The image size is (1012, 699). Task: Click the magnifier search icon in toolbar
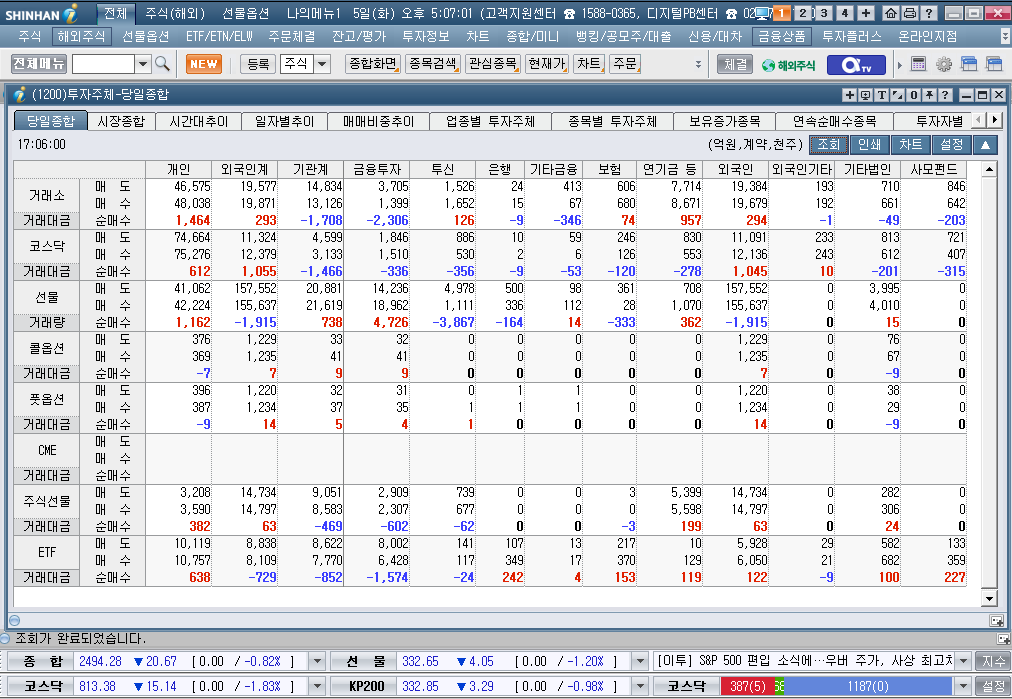[x=162, y=64]
